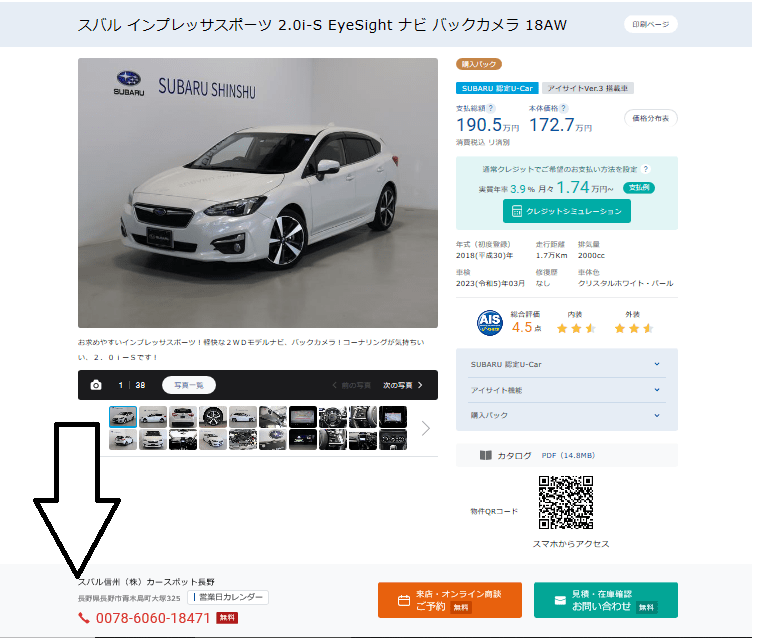
Task: Click the クリスタルホワイト・パール body color
Action: pyautogui.click(x=626, y=284)
